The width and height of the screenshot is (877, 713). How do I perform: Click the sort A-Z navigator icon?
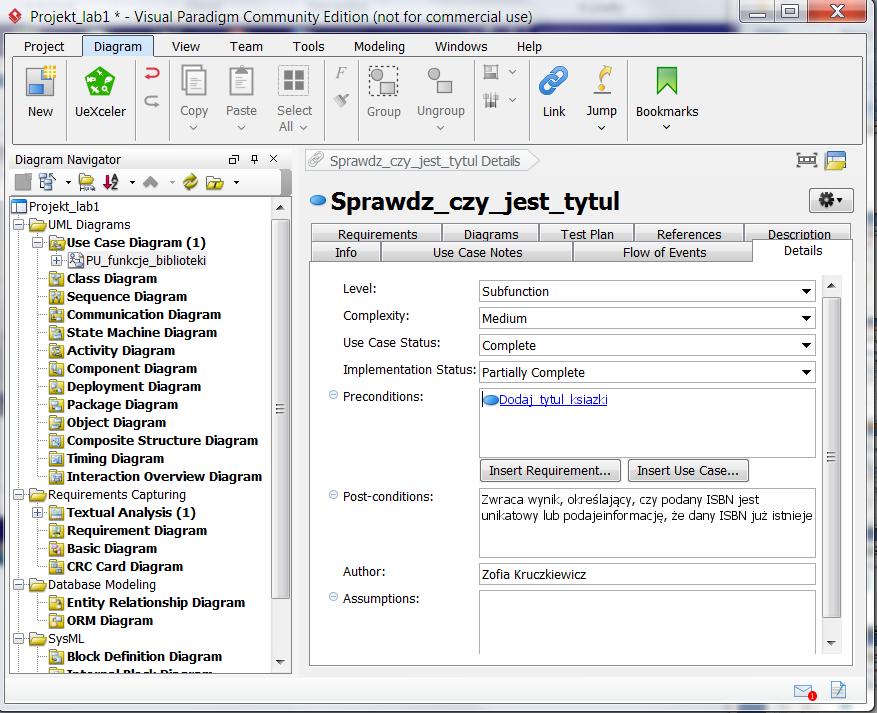[x=111, y=182]
